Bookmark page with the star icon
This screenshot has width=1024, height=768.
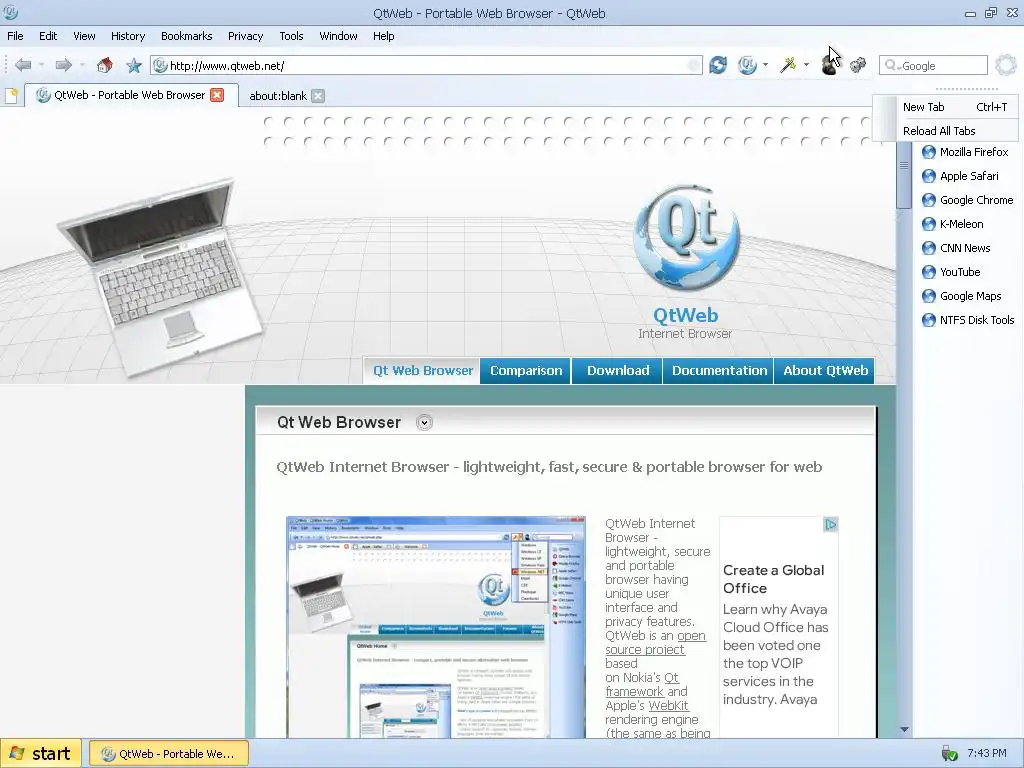point(134,65)
